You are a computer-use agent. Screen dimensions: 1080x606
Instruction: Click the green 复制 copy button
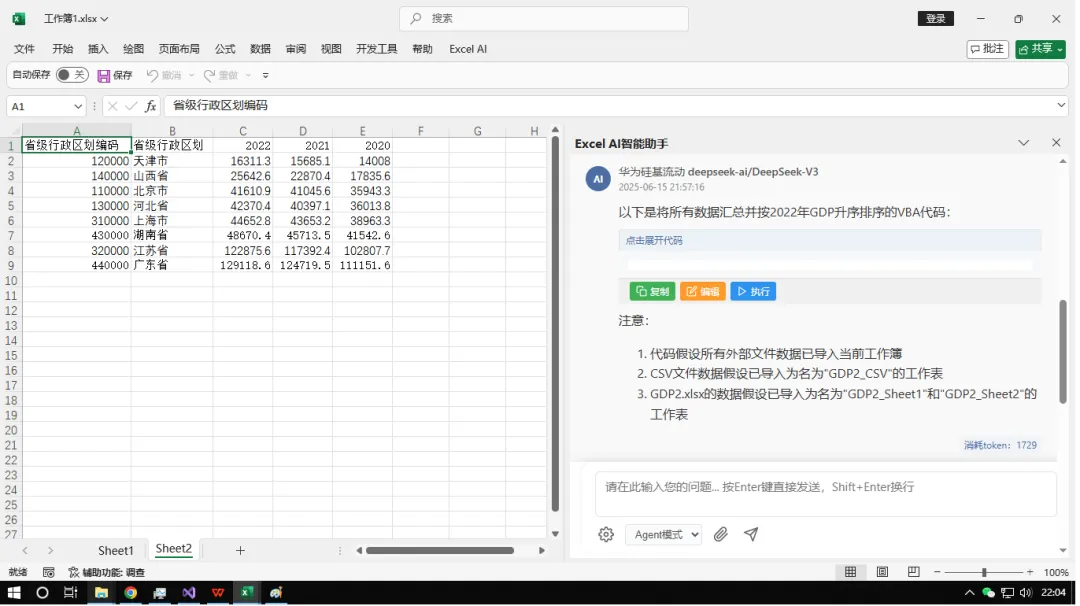(x=652, y=292)
